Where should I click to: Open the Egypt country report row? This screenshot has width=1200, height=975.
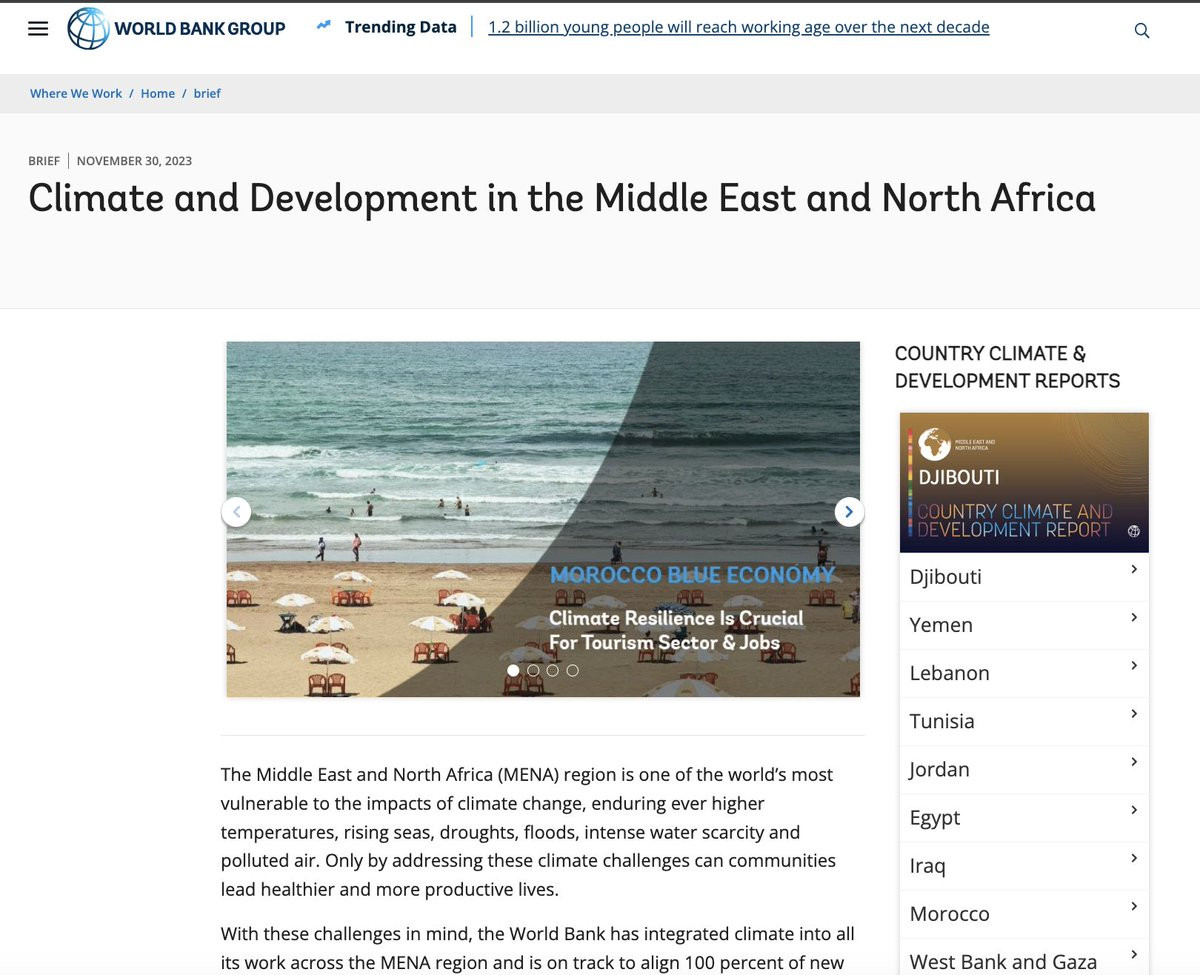pos(1024,817)
